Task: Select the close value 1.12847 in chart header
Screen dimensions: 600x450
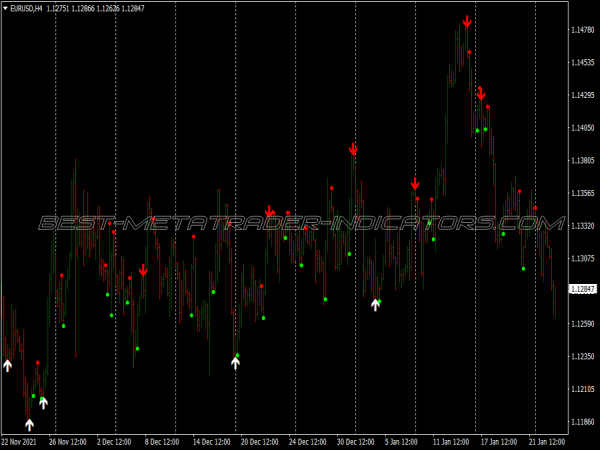Action: [133, 8]
